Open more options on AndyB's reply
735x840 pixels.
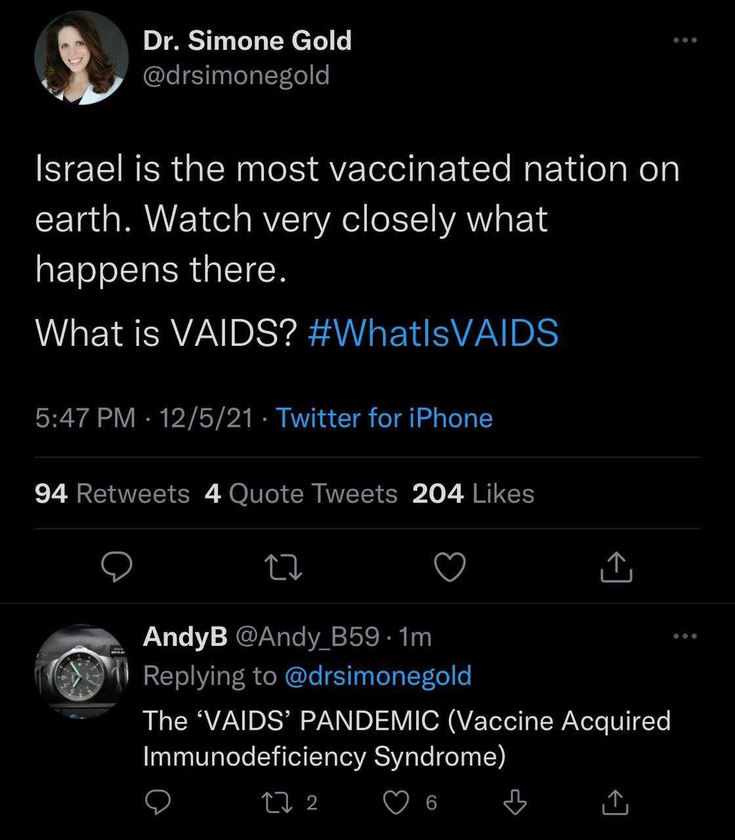coord(685,636)
